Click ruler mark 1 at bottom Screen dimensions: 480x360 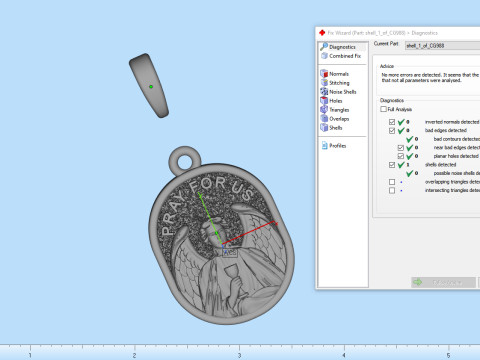click(30, 355)
